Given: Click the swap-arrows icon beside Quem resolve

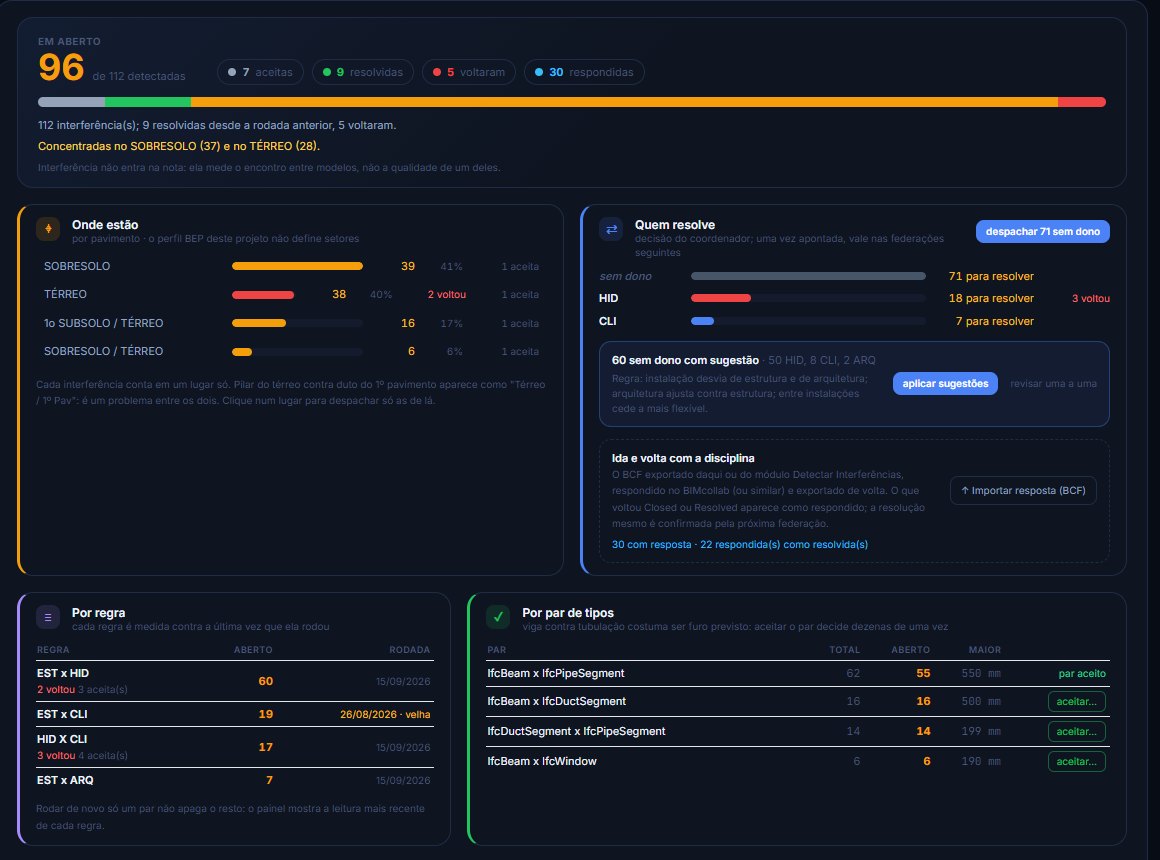Looking at the screenshot, I should click(x=611, y=229).
